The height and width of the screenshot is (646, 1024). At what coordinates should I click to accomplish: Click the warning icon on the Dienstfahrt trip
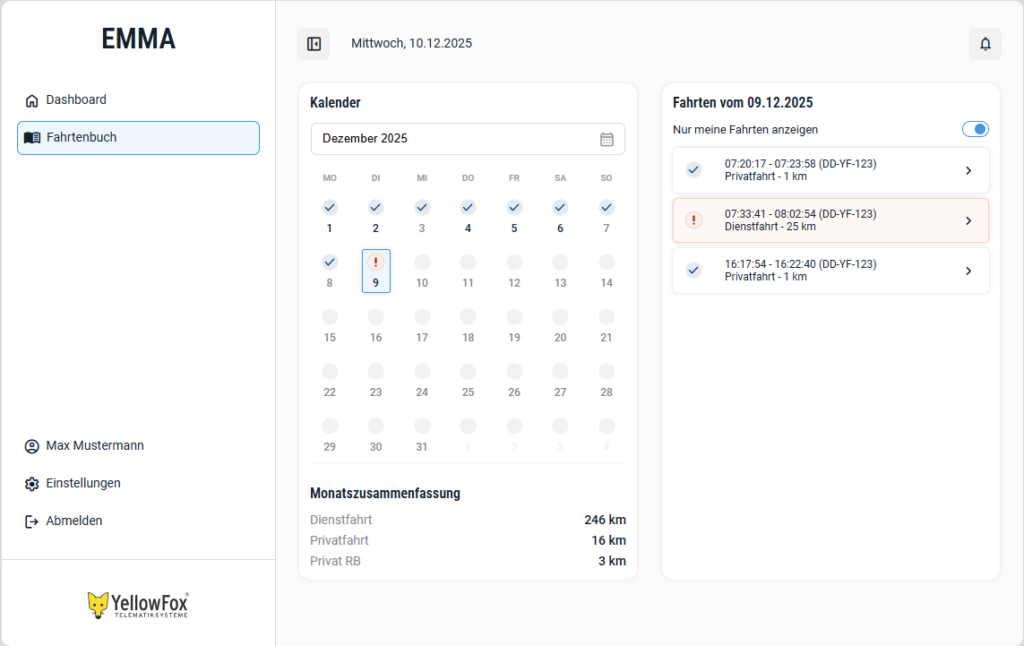tap(694, 220)
